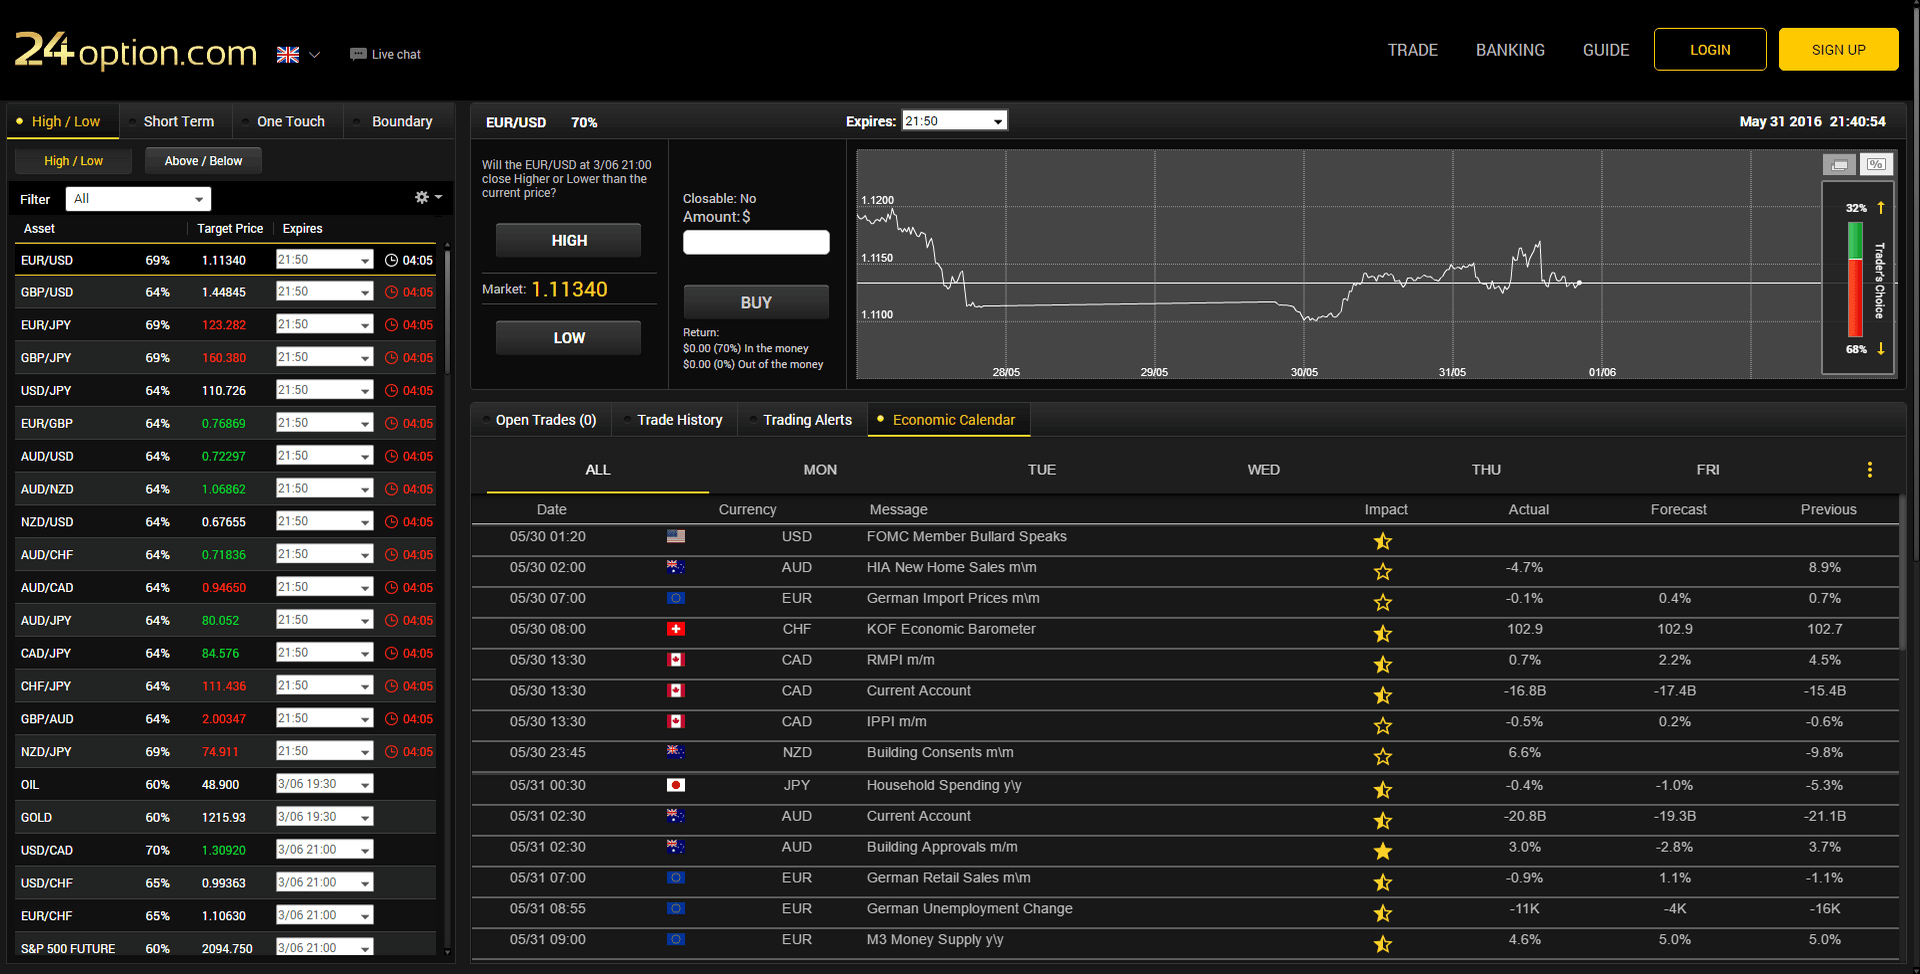The image size is (1920, 974).
Task: Open OIL row expiry dropdown
Action: (x=324, y=784)
